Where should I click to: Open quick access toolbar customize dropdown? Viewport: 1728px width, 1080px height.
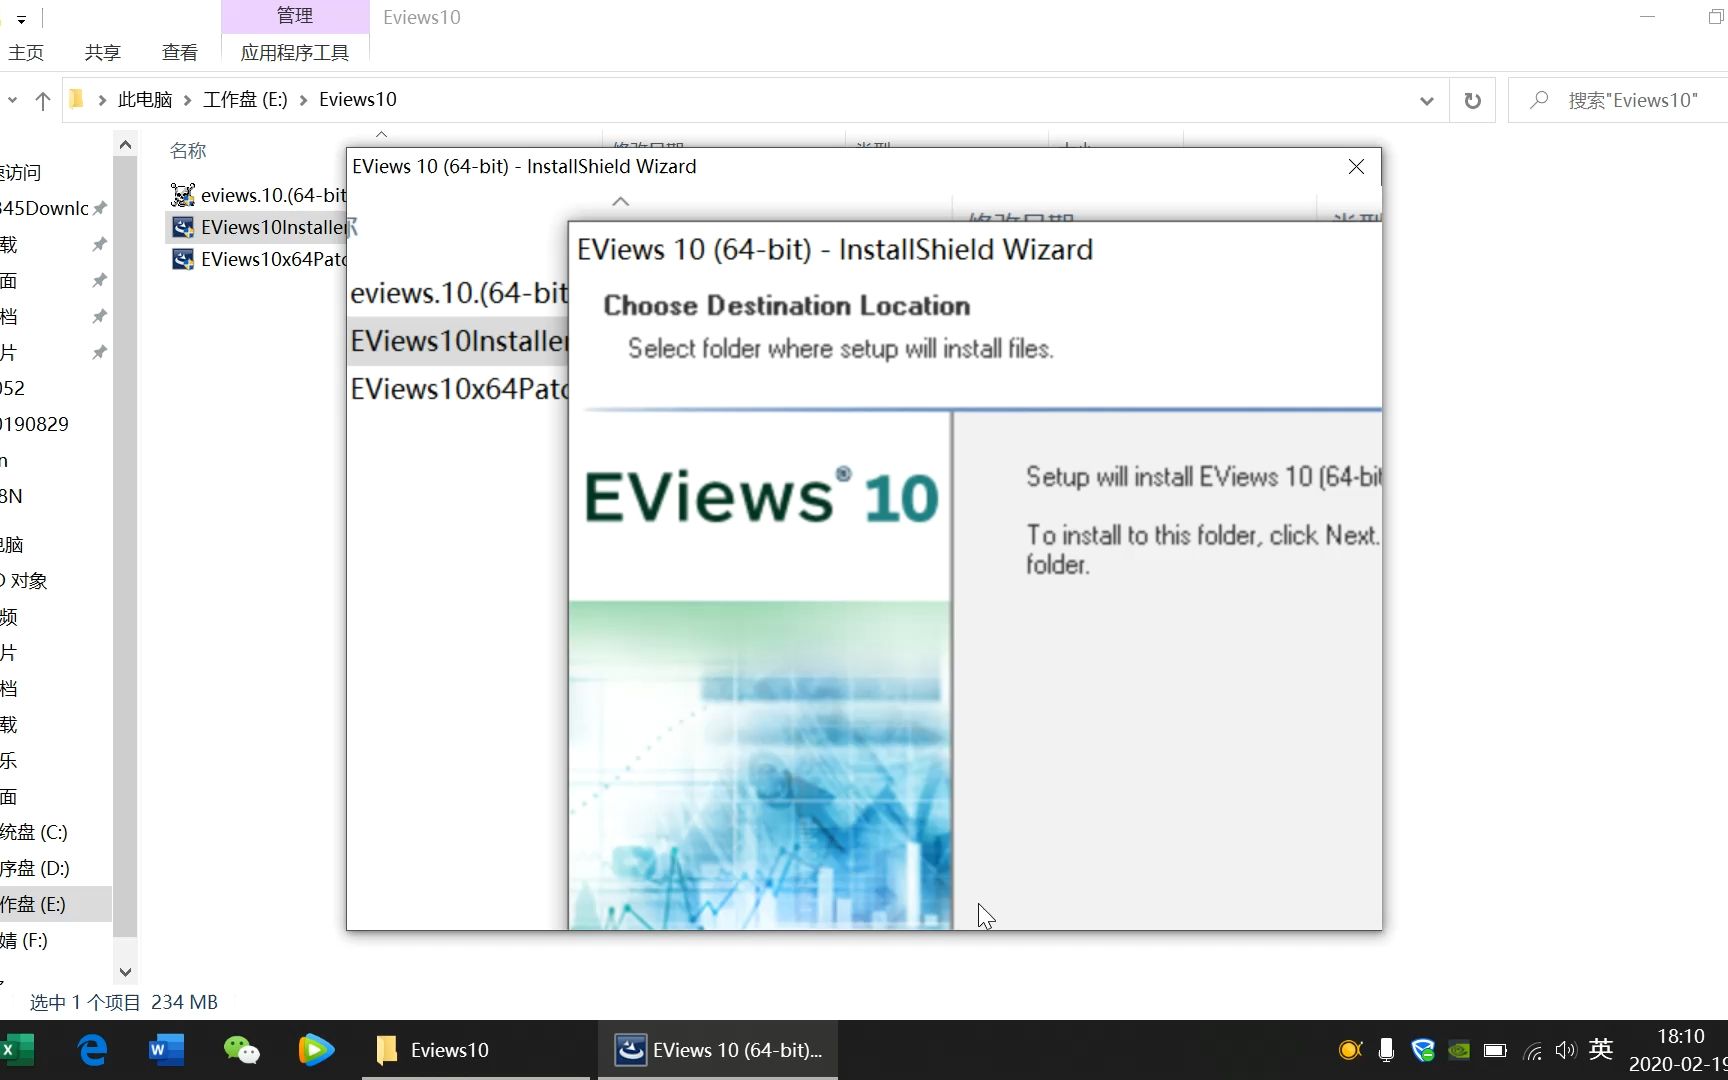click(x=21, y=19)
